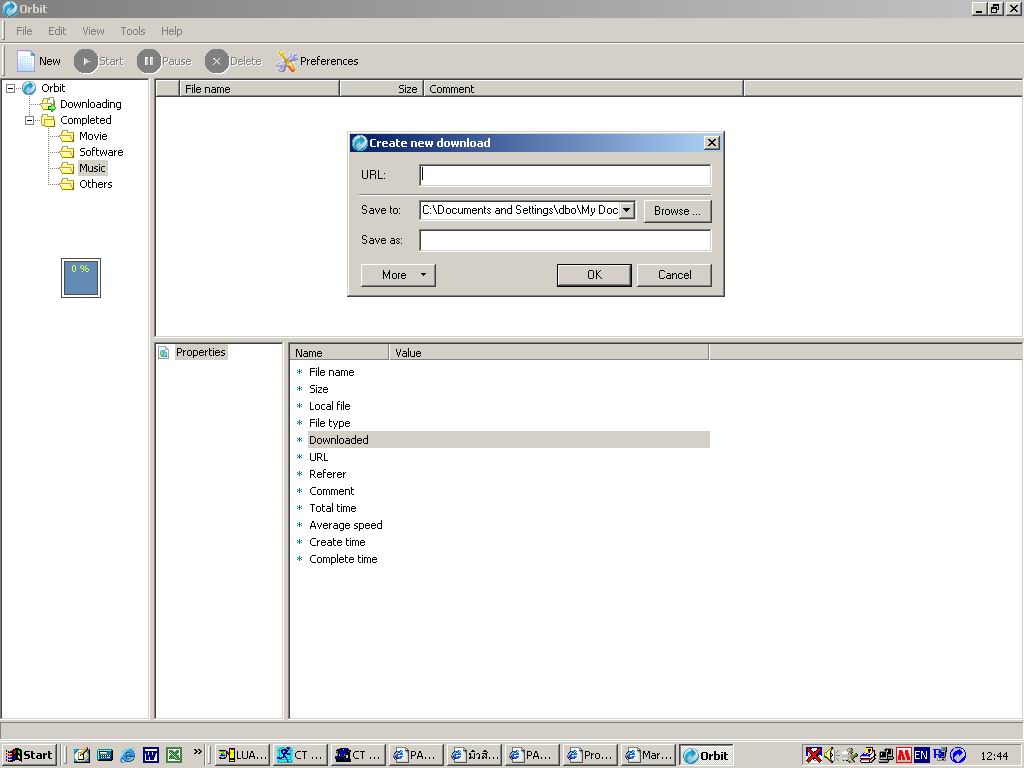Click the Browse button for save location
Image resolution: width=1024 pixels, height=768 pixels.
point(677,211)
